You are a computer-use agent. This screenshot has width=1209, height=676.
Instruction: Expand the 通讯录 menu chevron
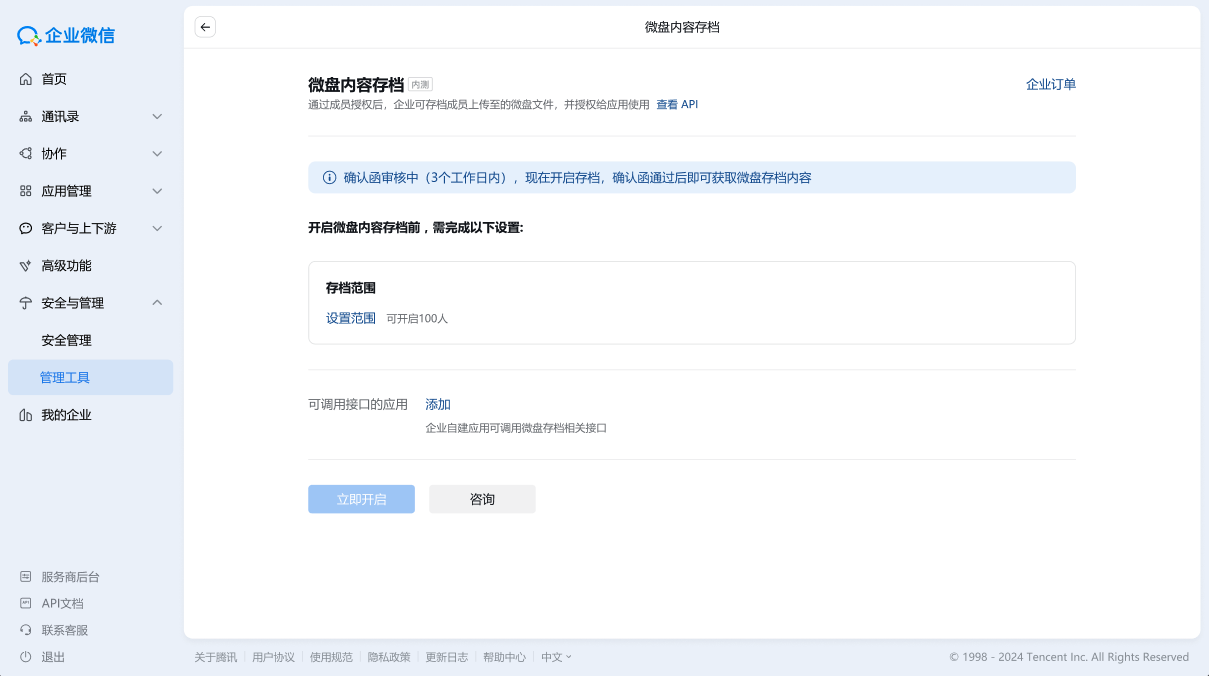click(157, 116)
